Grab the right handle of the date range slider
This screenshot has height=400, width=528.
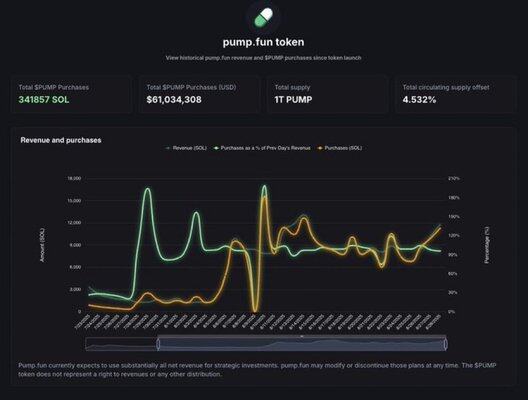pyautogui.click(x=446, y=344)
